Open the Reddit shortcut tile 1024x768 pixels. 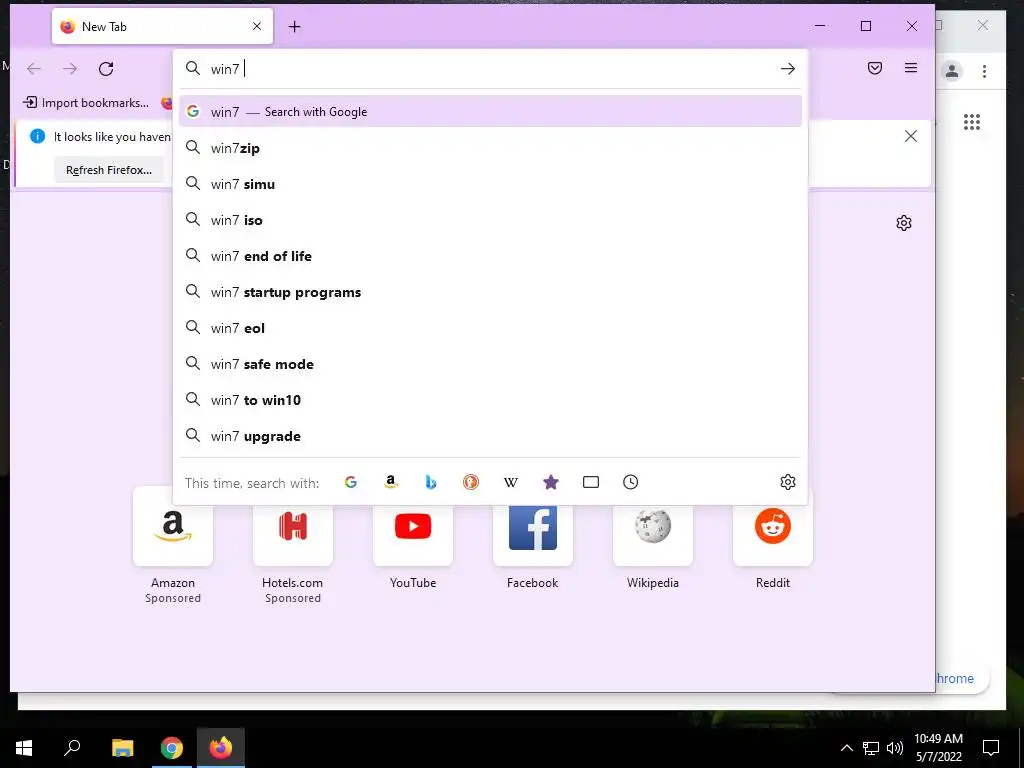773,526
